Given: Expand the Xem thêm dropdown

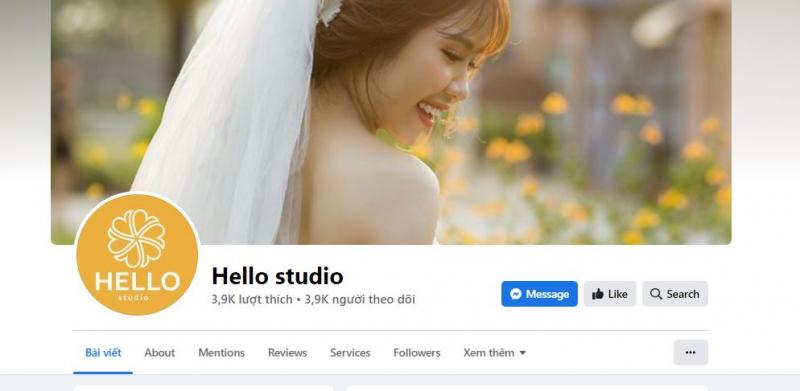Looking at the screenshot, I should pos(494,353).
